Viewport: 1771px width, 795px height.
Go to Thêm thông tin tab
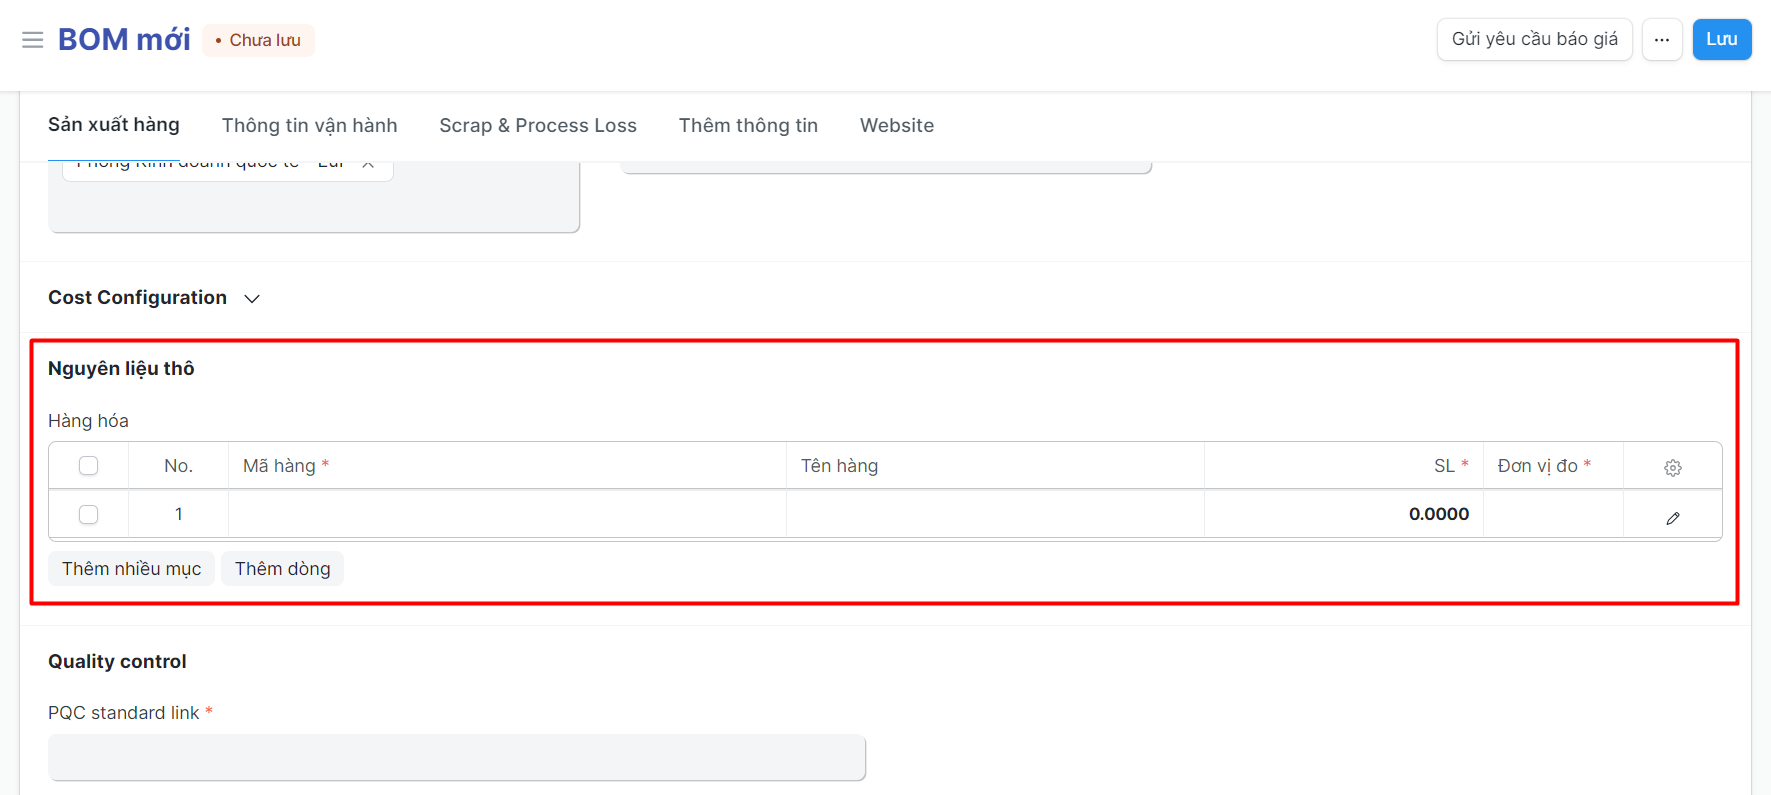click(x=748, y=125)
